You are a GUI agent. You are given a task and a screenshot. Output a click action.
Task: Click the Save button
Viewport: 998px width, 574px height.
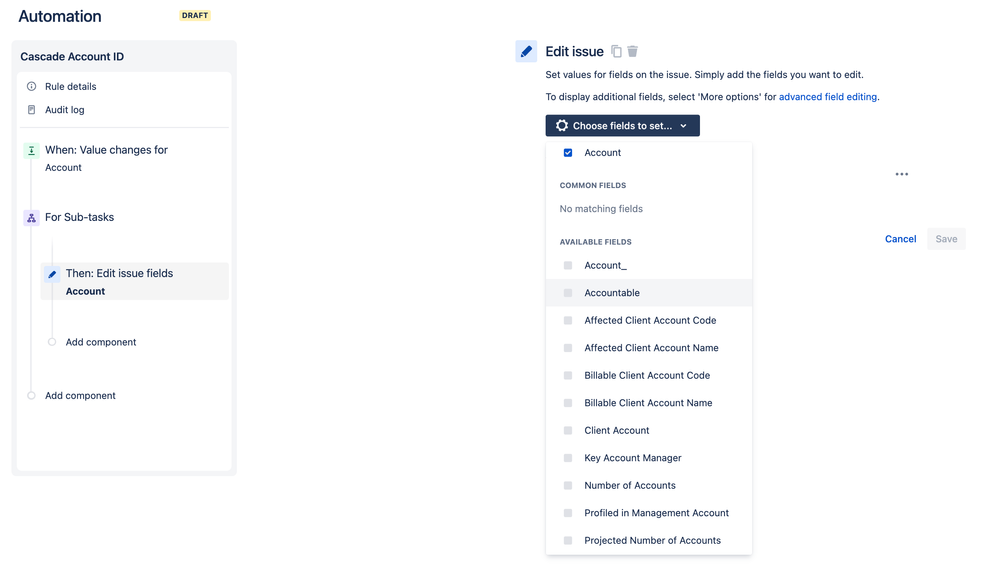coord(946,239)
